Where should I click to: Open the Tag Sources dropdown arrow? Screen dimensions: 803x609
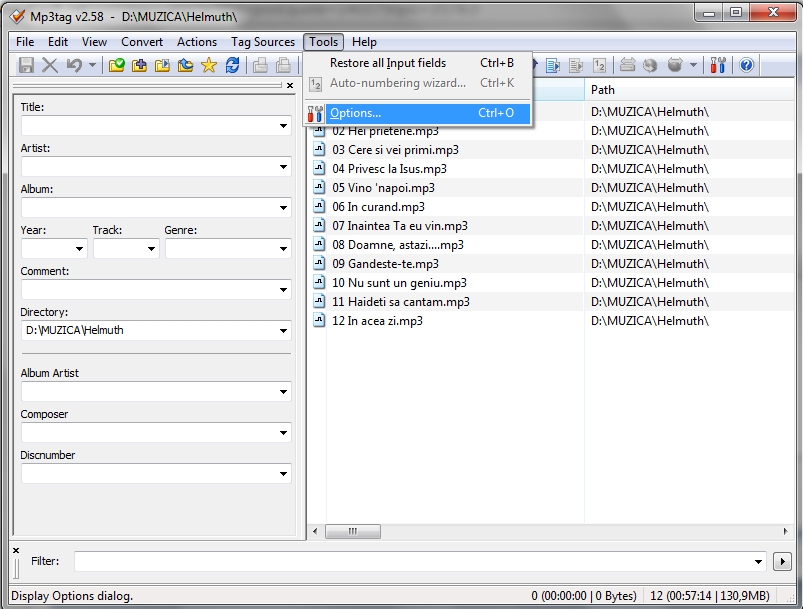click(693, 65)
